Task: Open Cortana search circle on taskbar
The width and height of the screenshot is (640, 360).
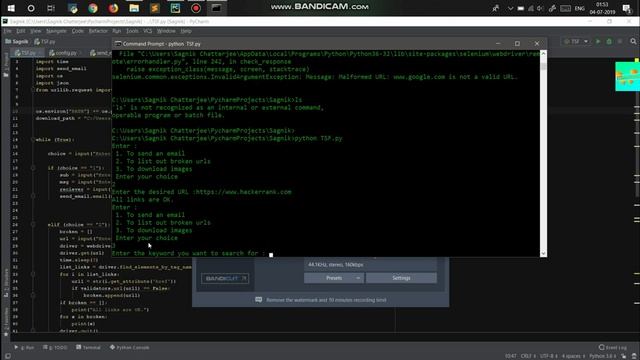Action: 31,8
